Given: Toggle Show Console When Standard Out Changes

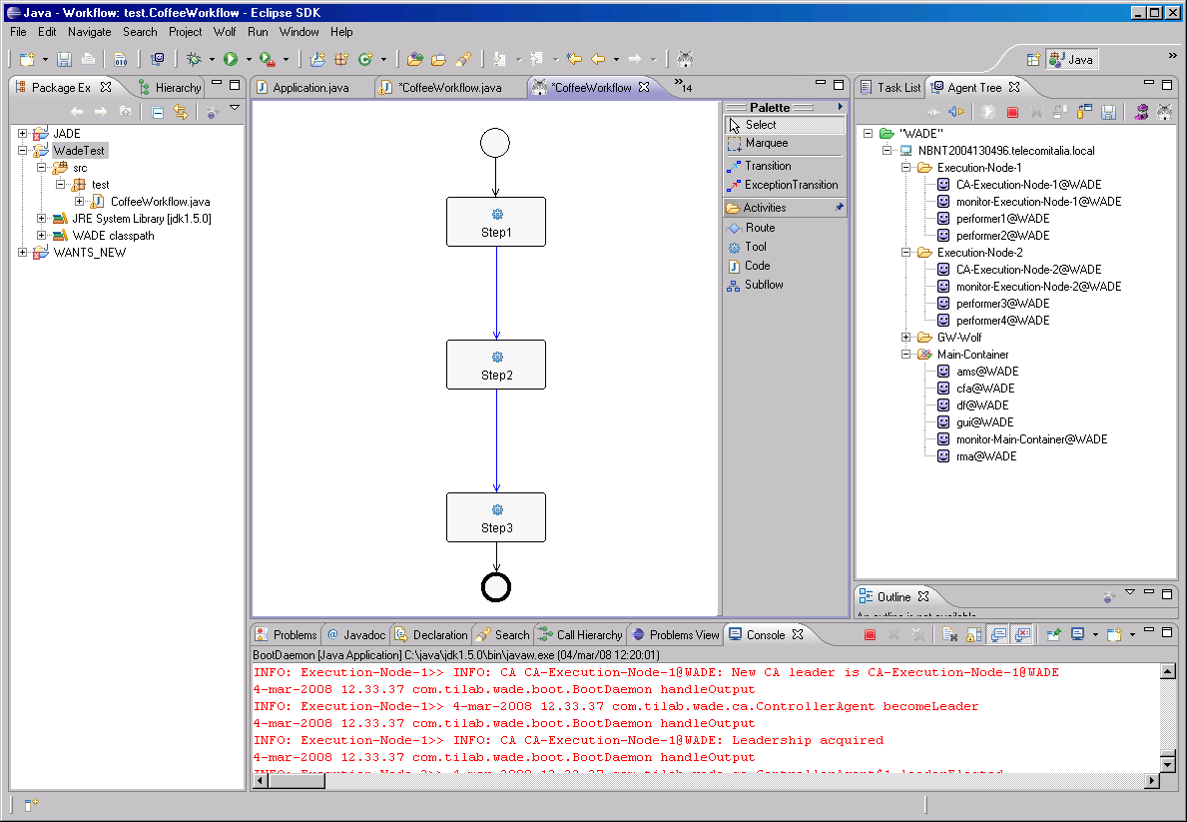Looking at the screenshot, I should click(x=995, y=634).
